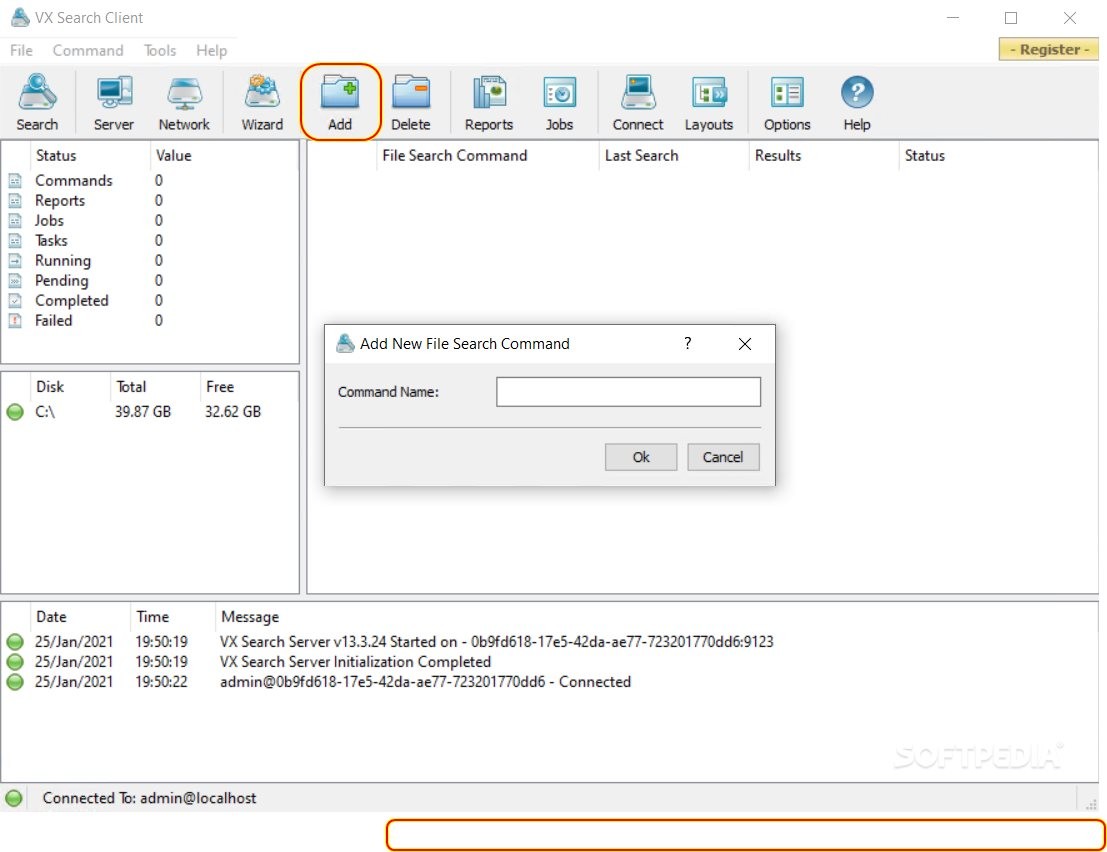1107x852 pixels.
Task: Click the Delete command icon
Action: pos(411,102)
